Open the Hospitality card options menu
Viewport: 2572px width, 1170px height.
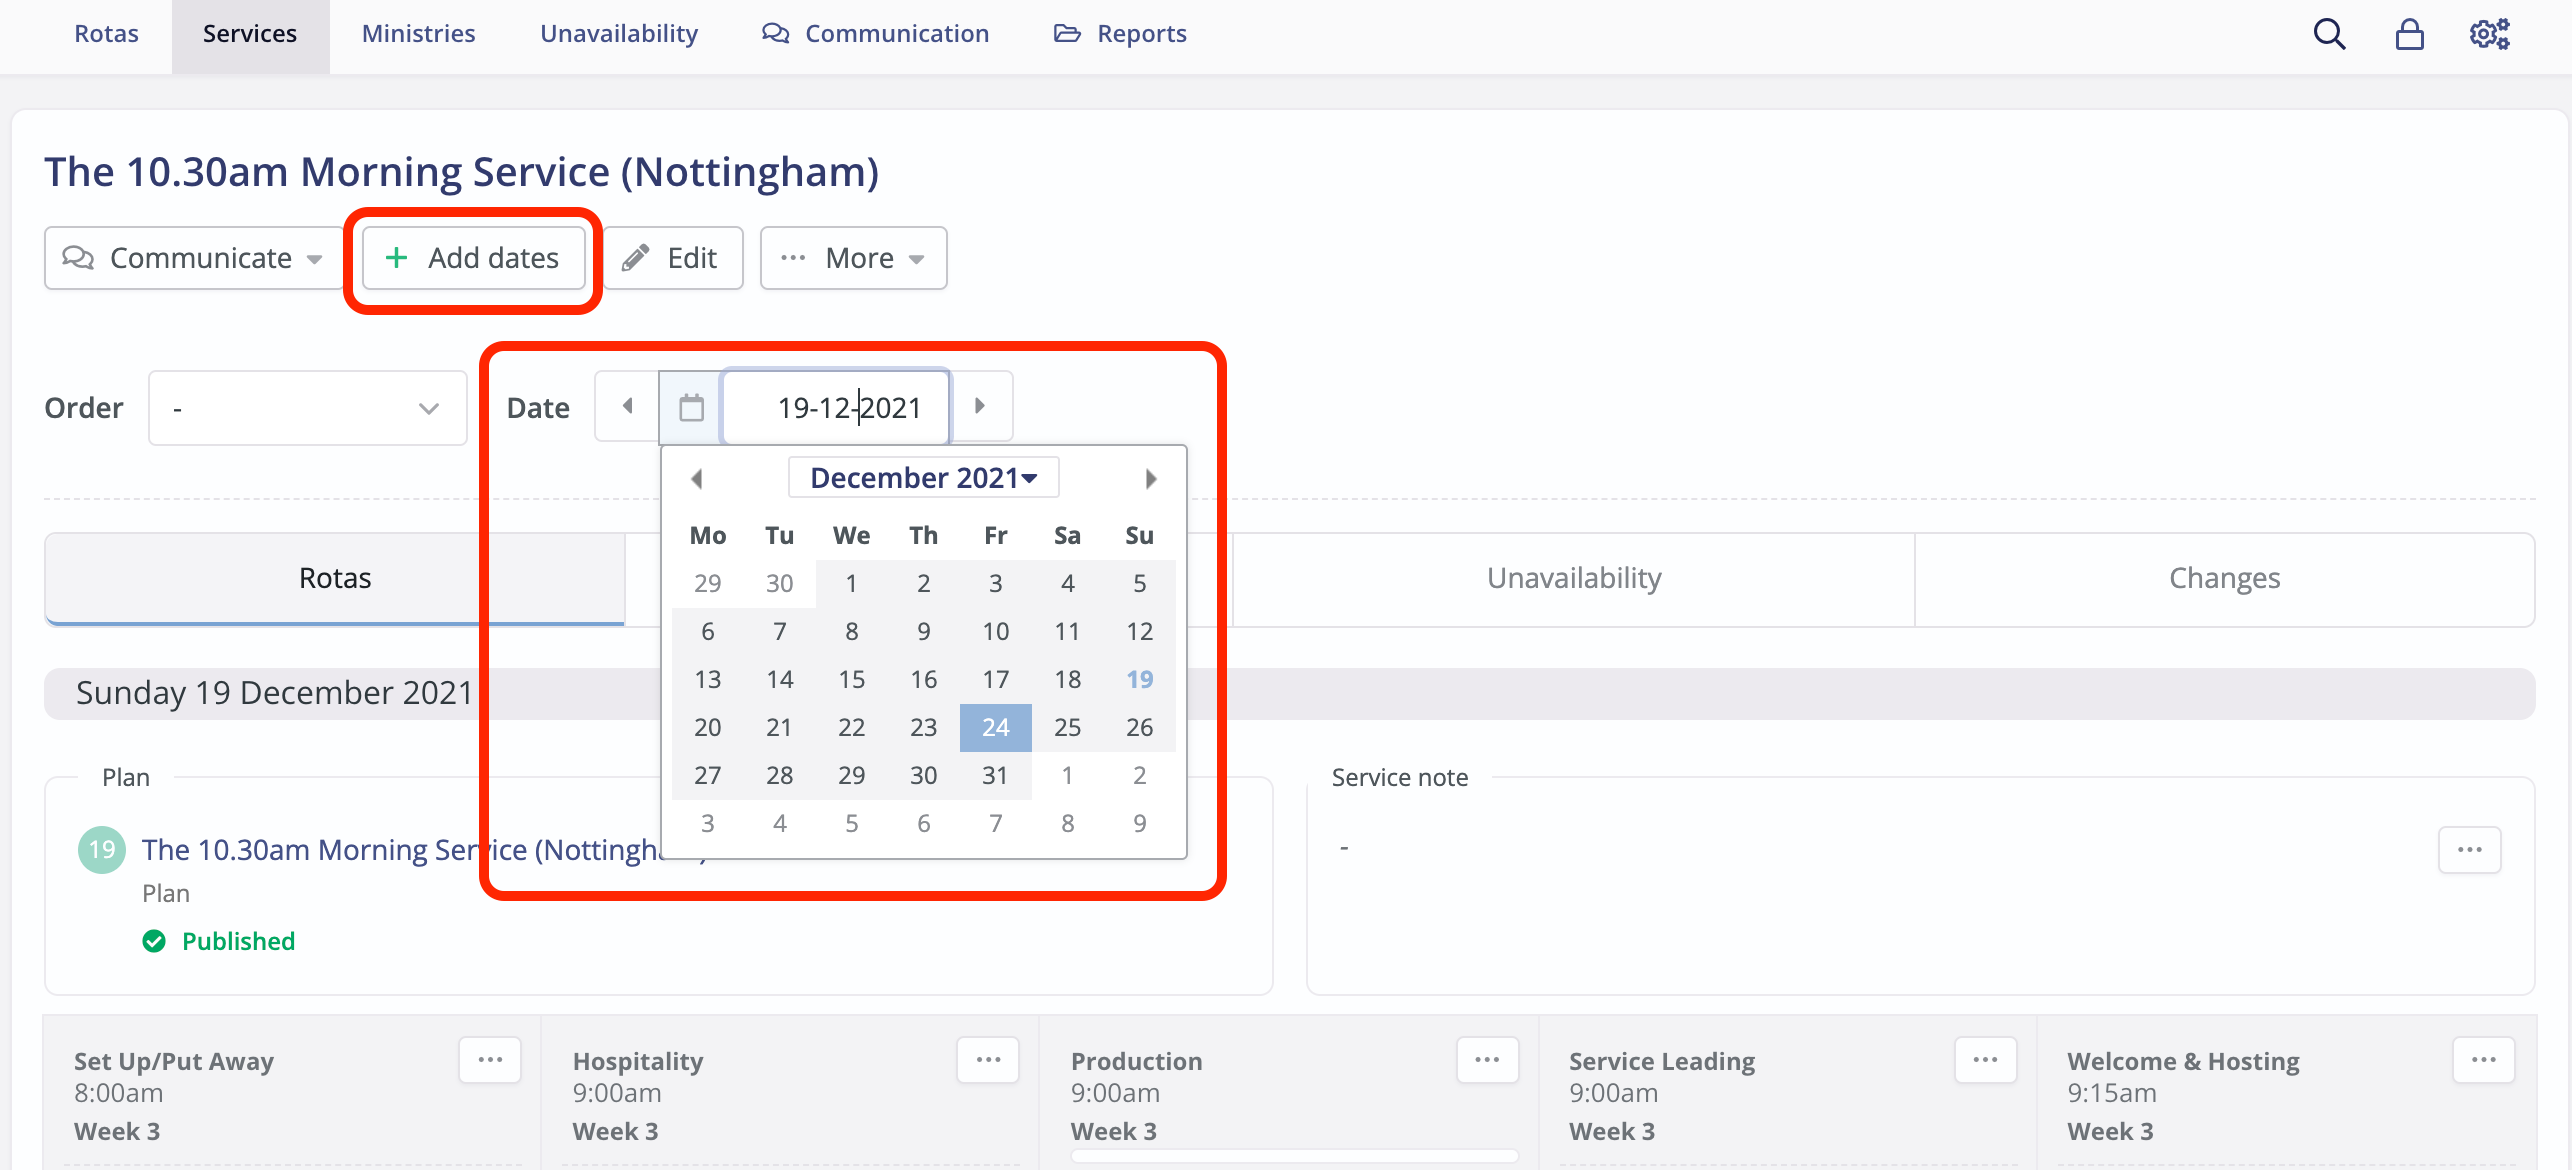[988, 1060]
